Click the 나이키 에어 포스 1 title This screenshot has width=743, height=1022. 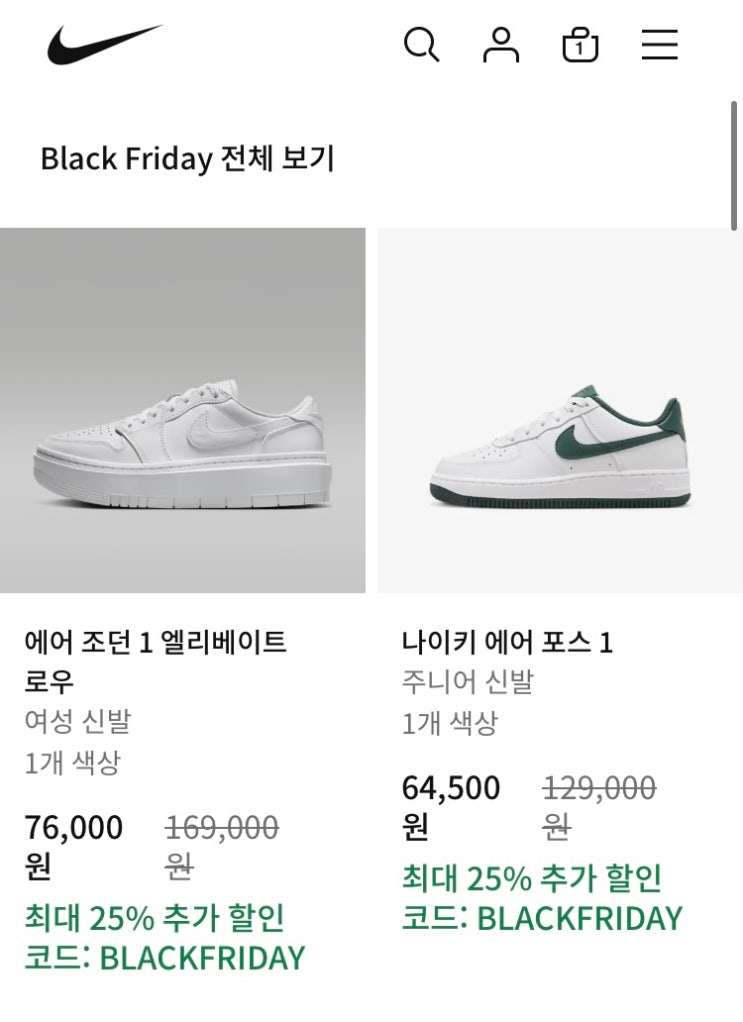coord(507,642)
